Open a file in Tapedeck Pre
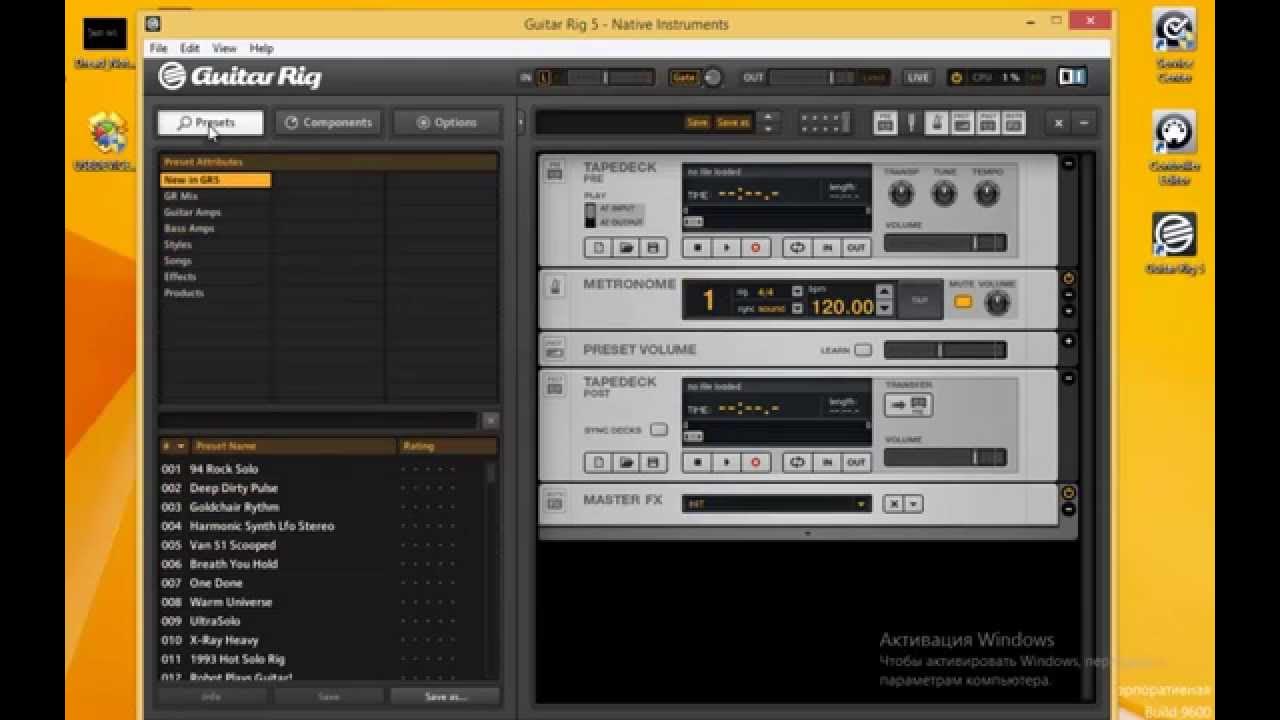The width and height of the screenshot is (1280, 720). 626,247
